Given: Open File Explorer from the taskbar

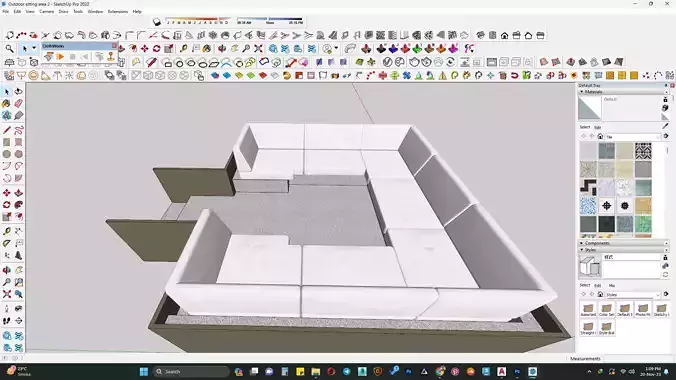Looking at the screenshot, I should click(316, 371).
